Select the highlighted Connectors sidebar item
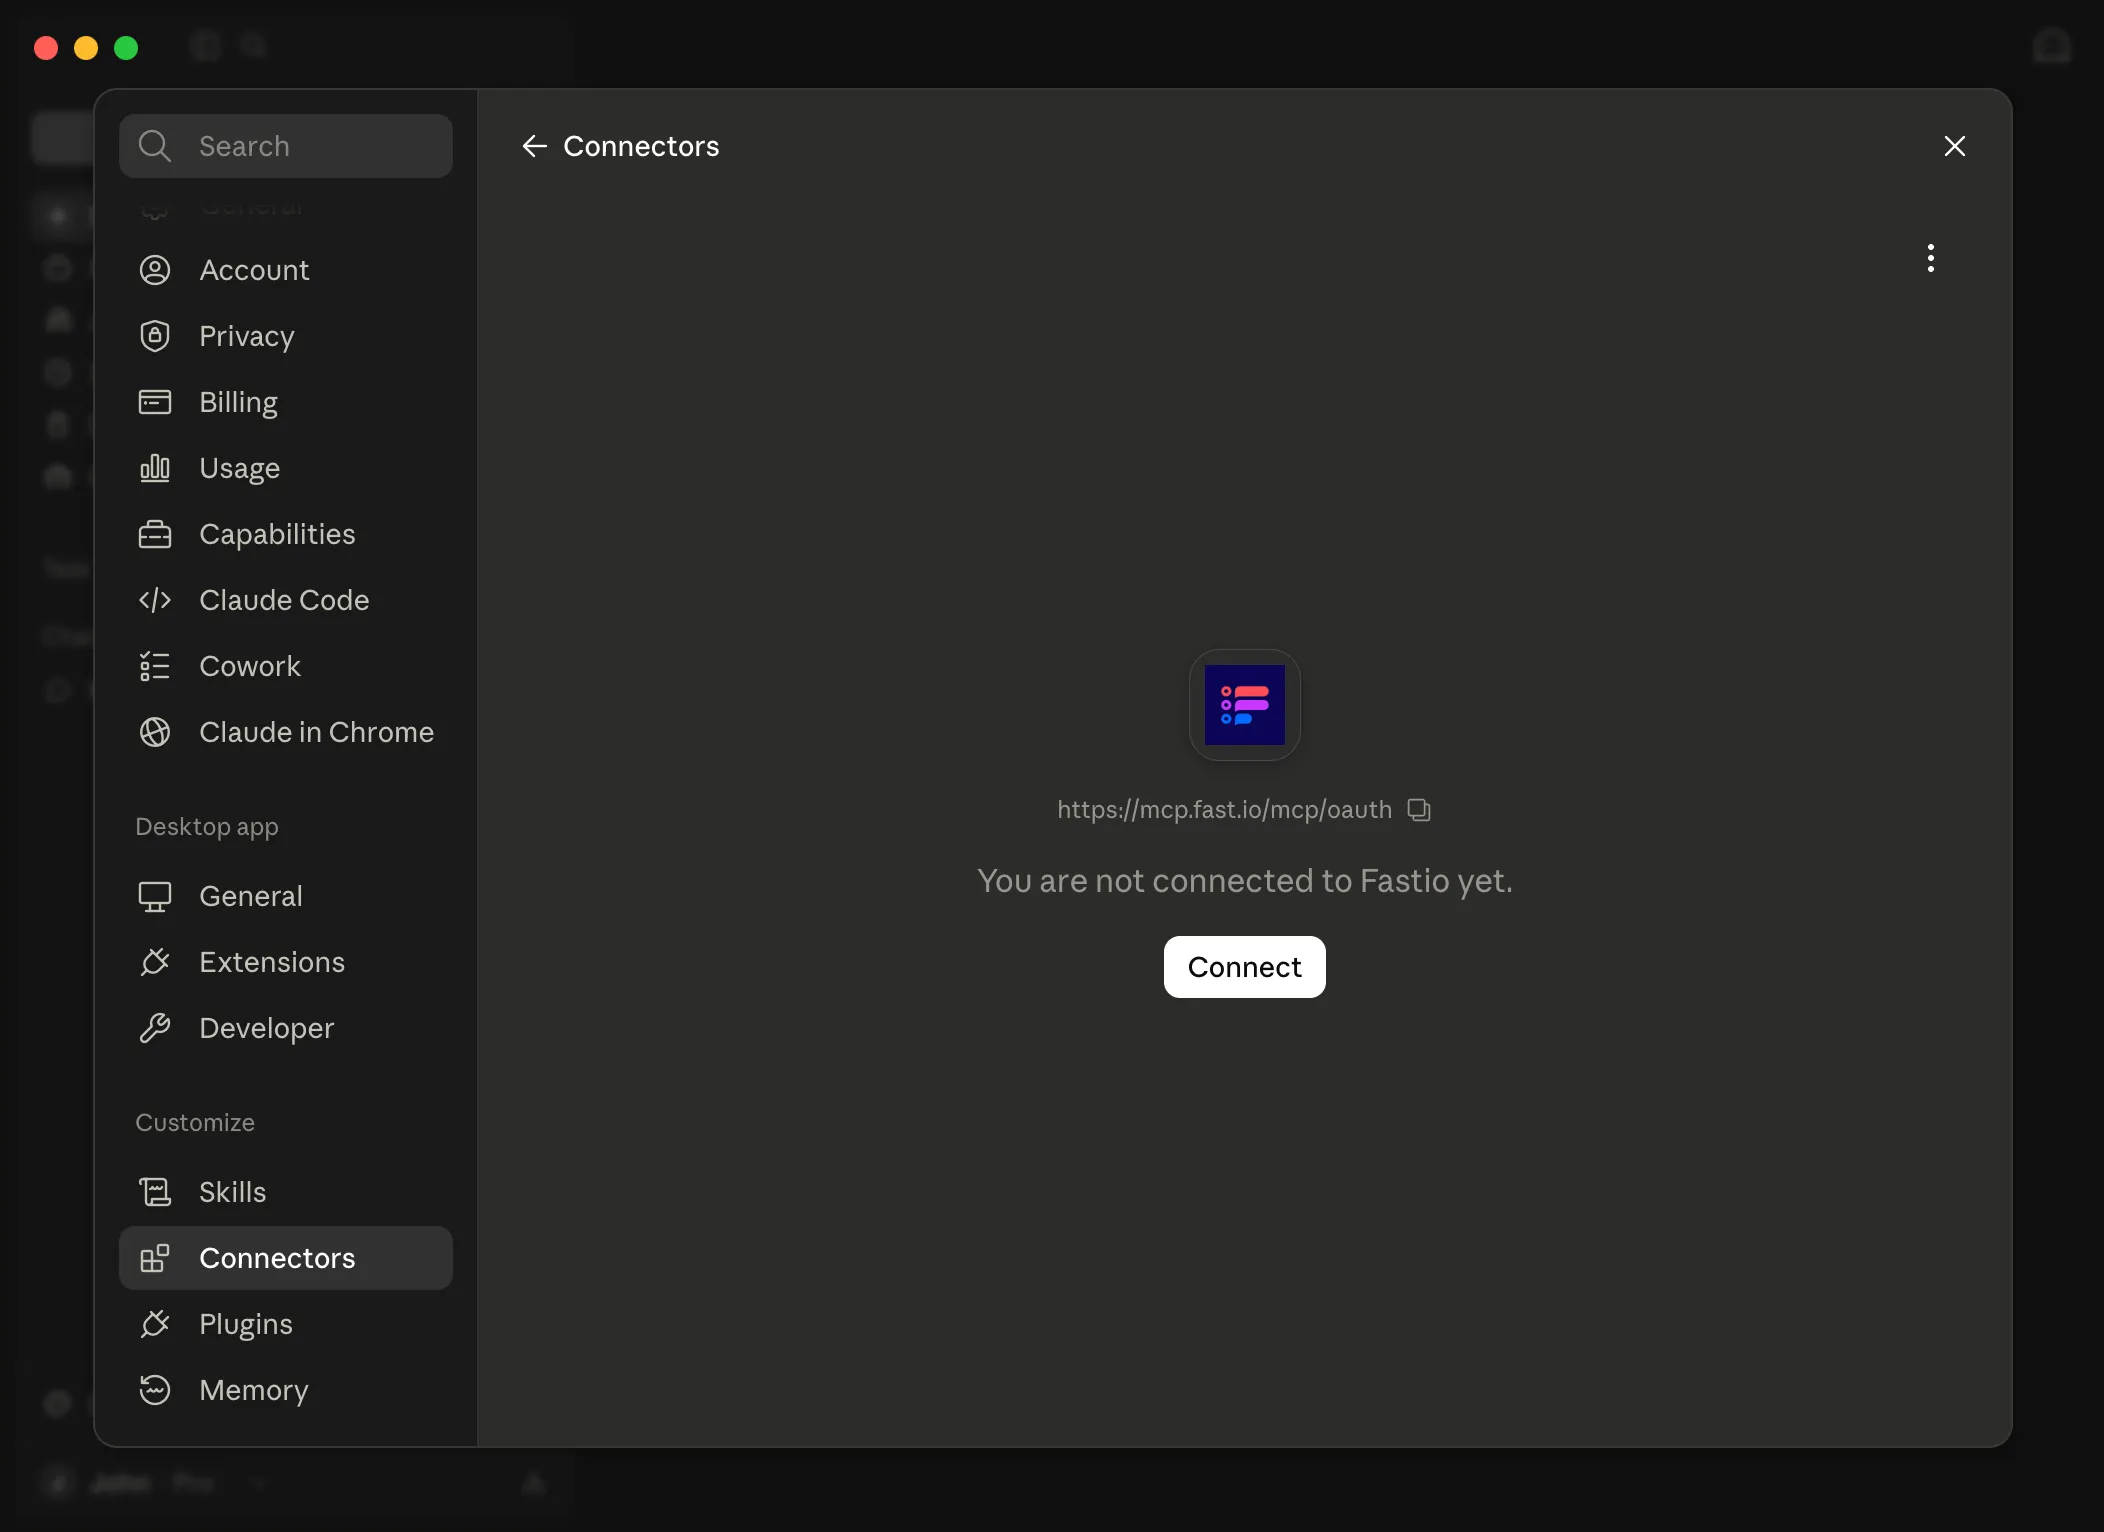Image resolution: width=2104 pixels, height=1532 pixels. (x=286, y=1258)
